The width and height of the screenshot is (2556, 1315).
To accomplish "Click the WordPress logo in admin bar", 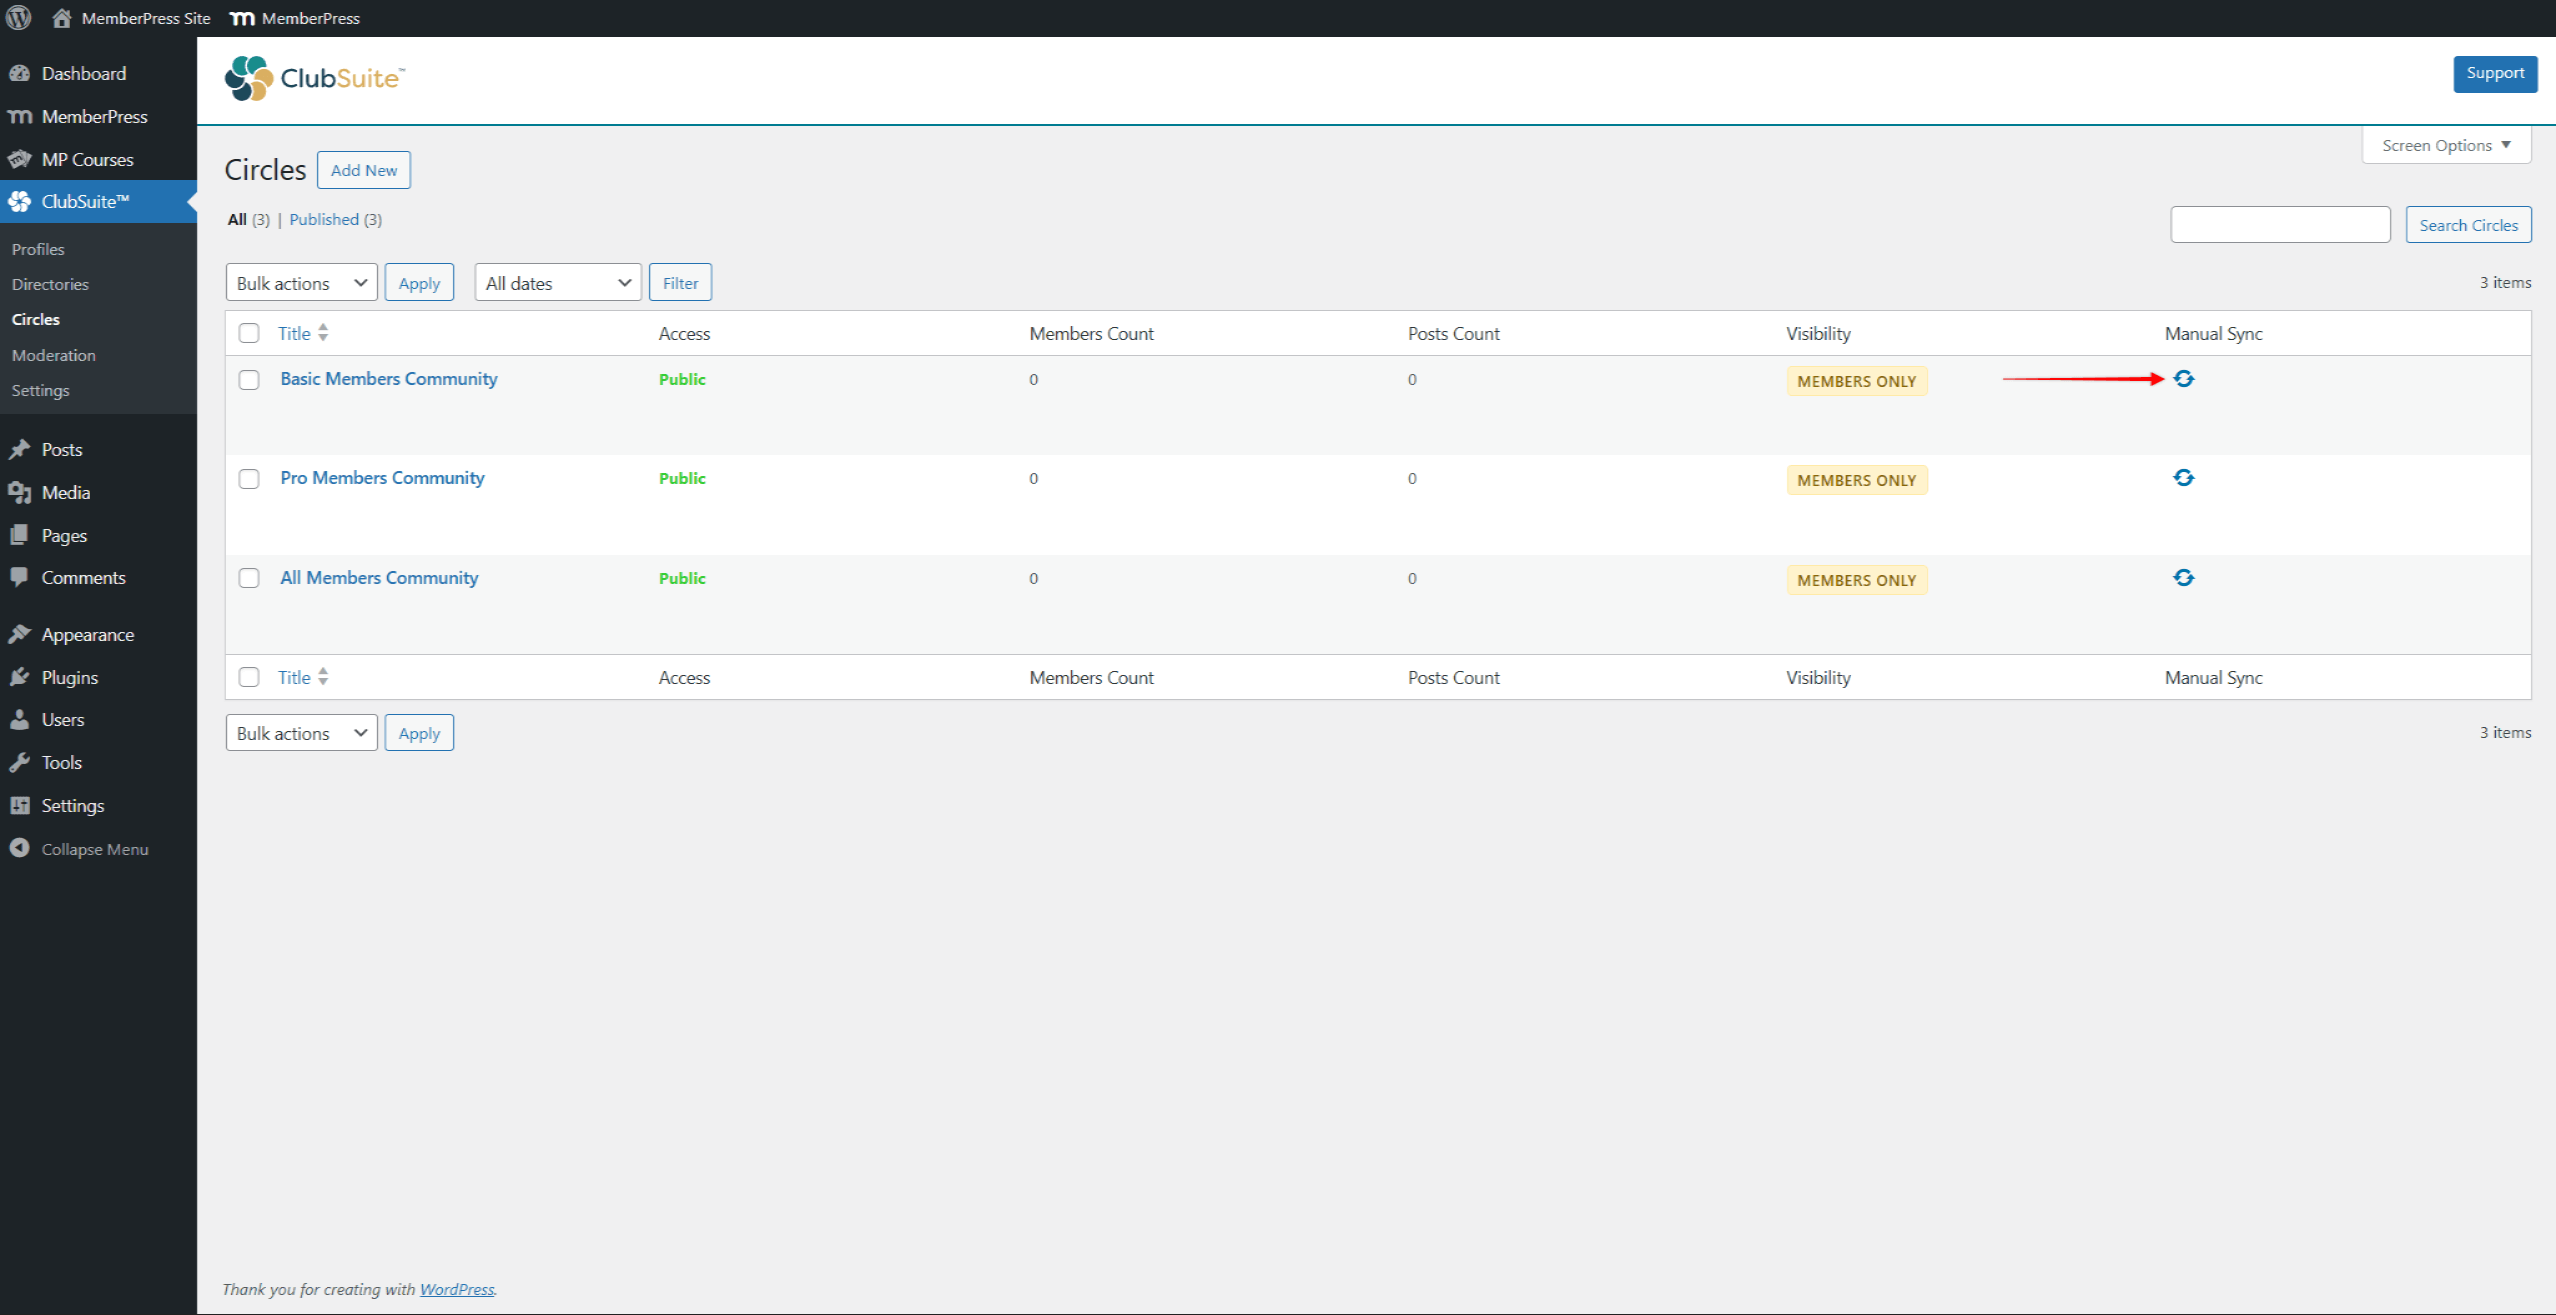I will (19, 18).
